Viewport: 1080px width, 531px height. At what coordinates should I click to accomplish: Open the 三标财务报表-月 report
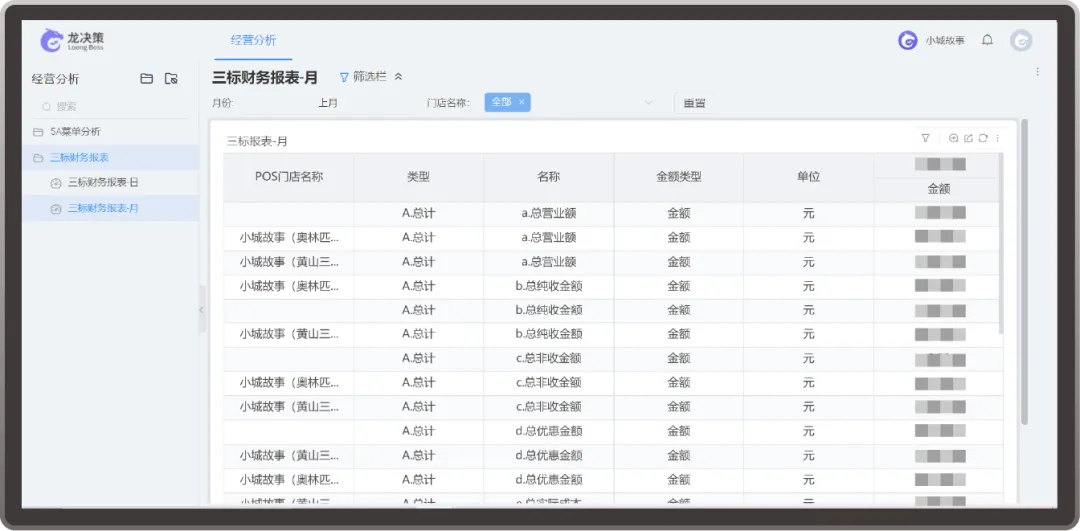pyautogui.click(x=110, y=209)
